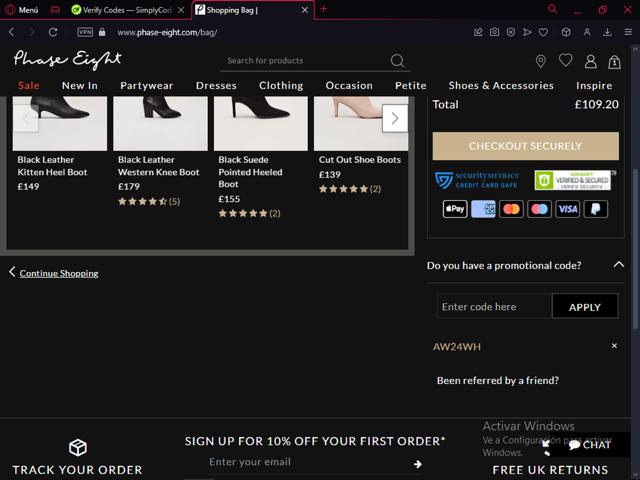The width and height of the screenshot is (640, 480).
Task: Open the New In menu
Action: click(x=80, y=86)
